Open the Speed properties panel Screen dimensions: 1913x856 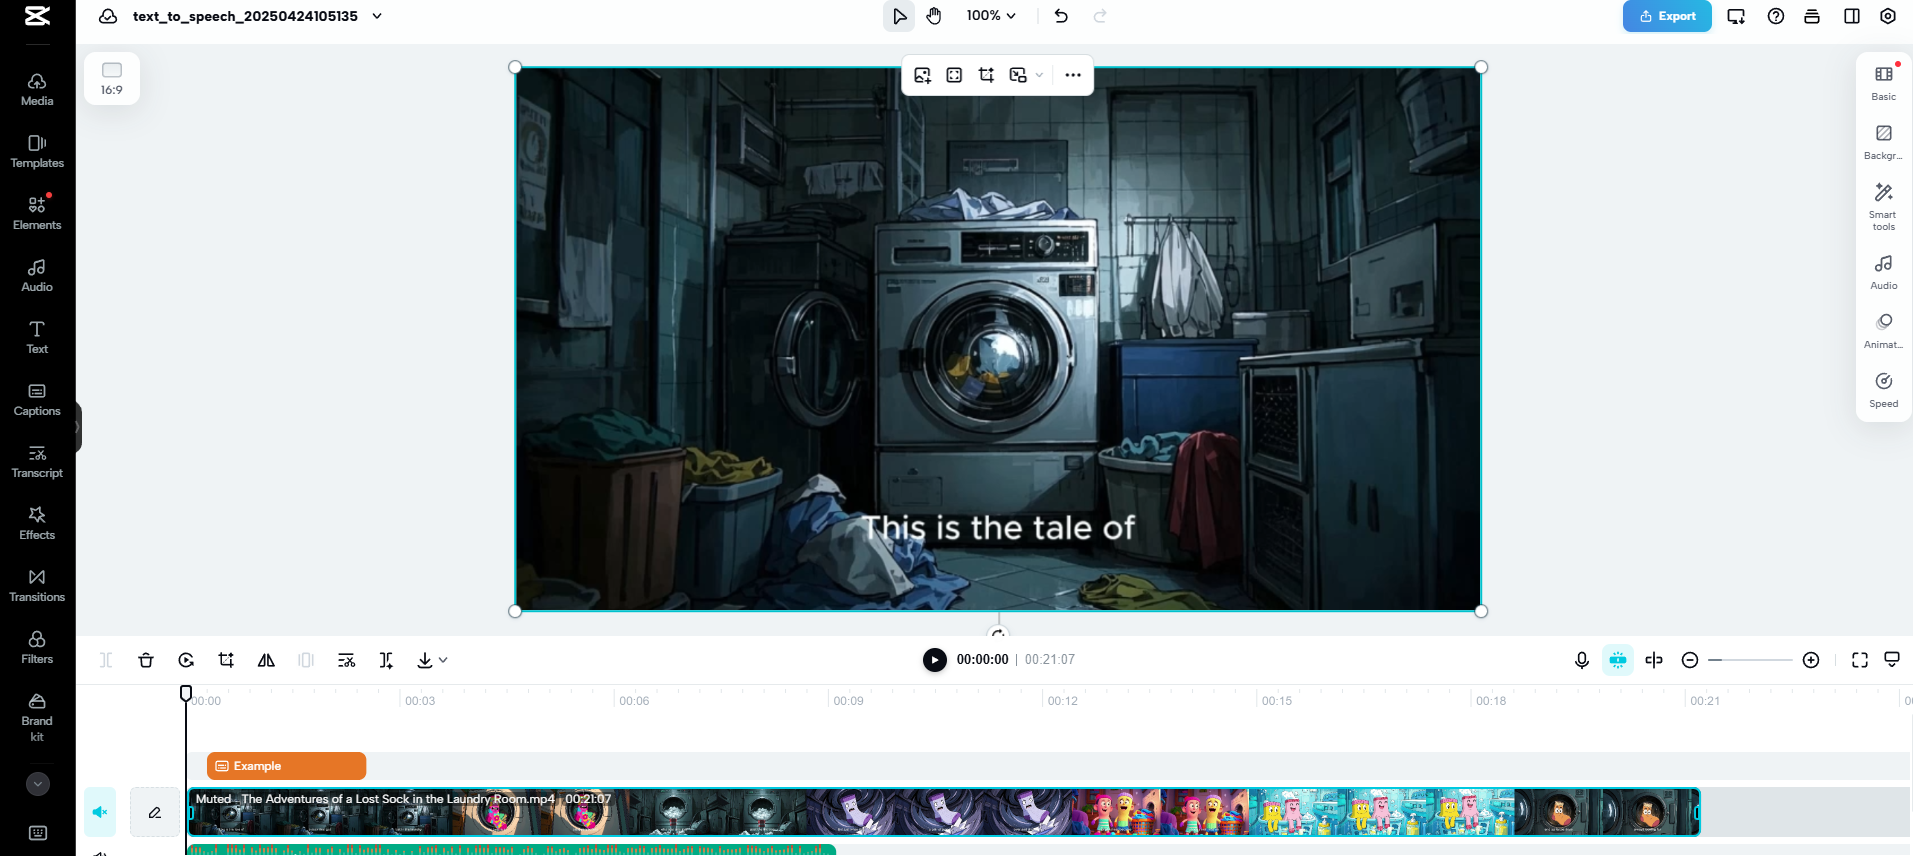pyautogui.click(x=1884, y=389)
